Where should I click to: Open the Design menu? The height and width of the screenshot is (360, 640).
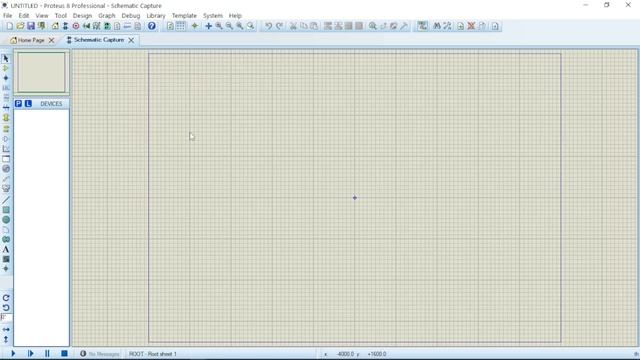coord(82,16)
